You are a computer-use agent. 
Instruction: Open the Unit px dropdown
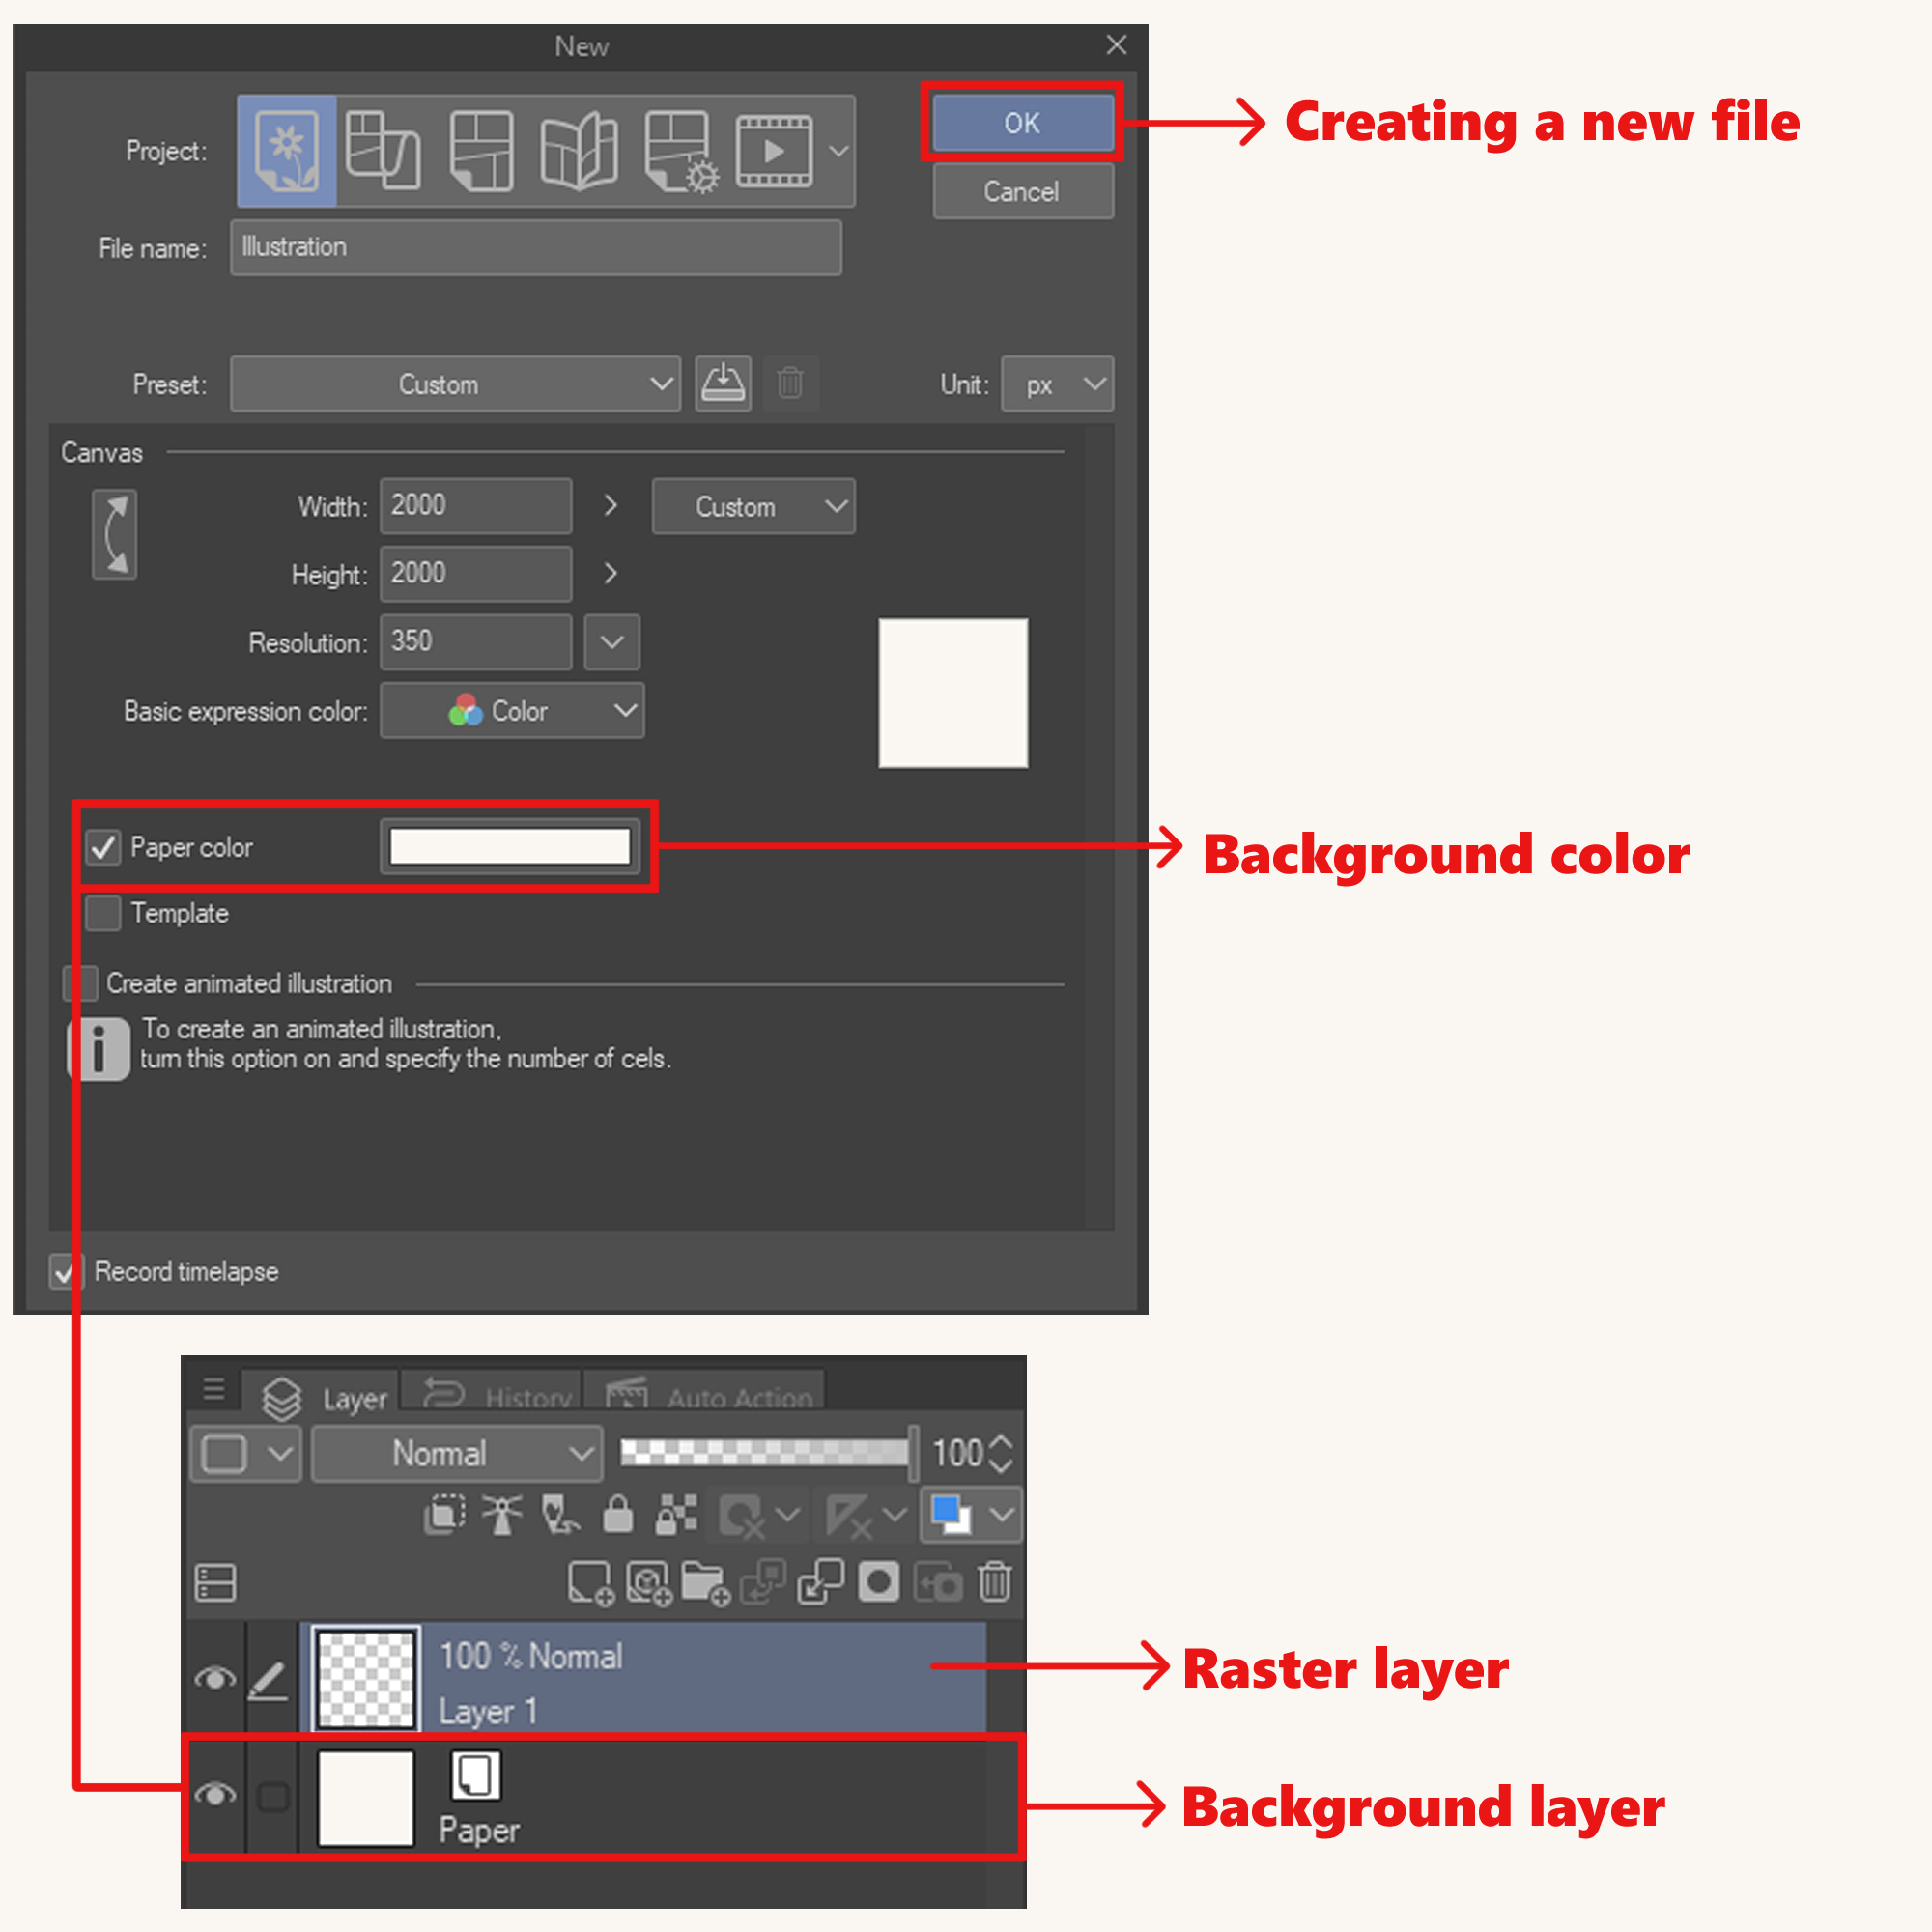tap(1057, 384)
